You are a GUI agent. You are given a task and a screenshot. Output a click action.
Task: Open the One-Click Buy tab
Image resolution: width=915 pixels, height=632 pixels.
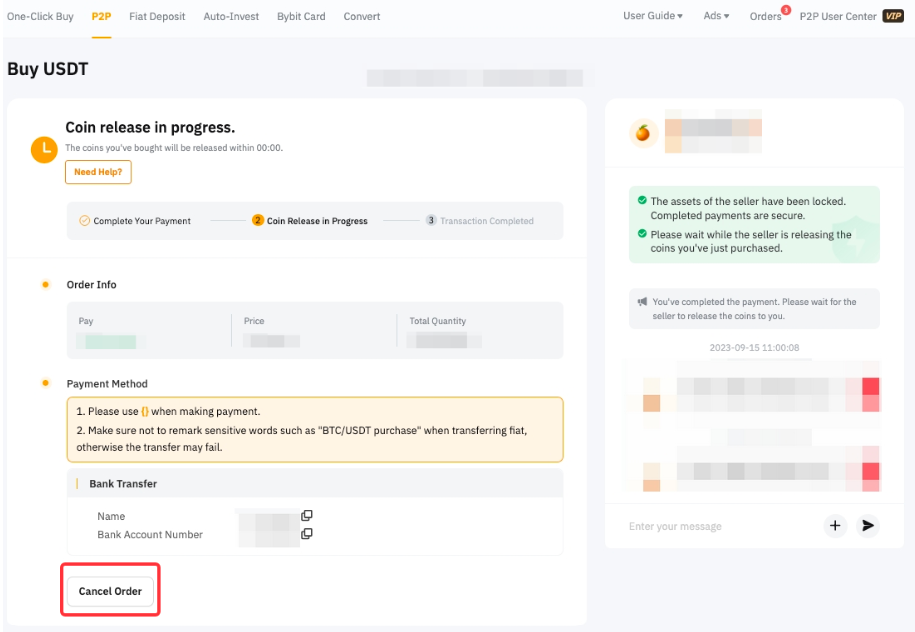coord(40,16)
